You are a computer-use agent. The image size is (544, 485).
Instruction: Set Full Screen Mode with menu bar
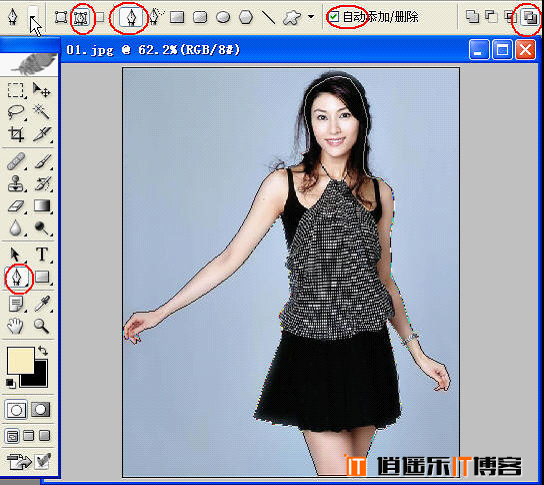(28, 435)
